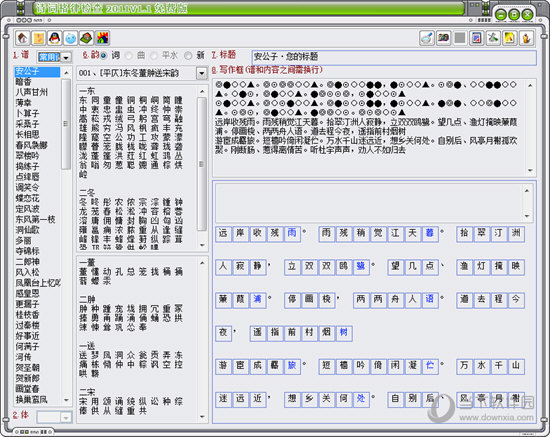Click the gray square toolbar button
This screenshot has width=550, height=437.
(460, 38)
